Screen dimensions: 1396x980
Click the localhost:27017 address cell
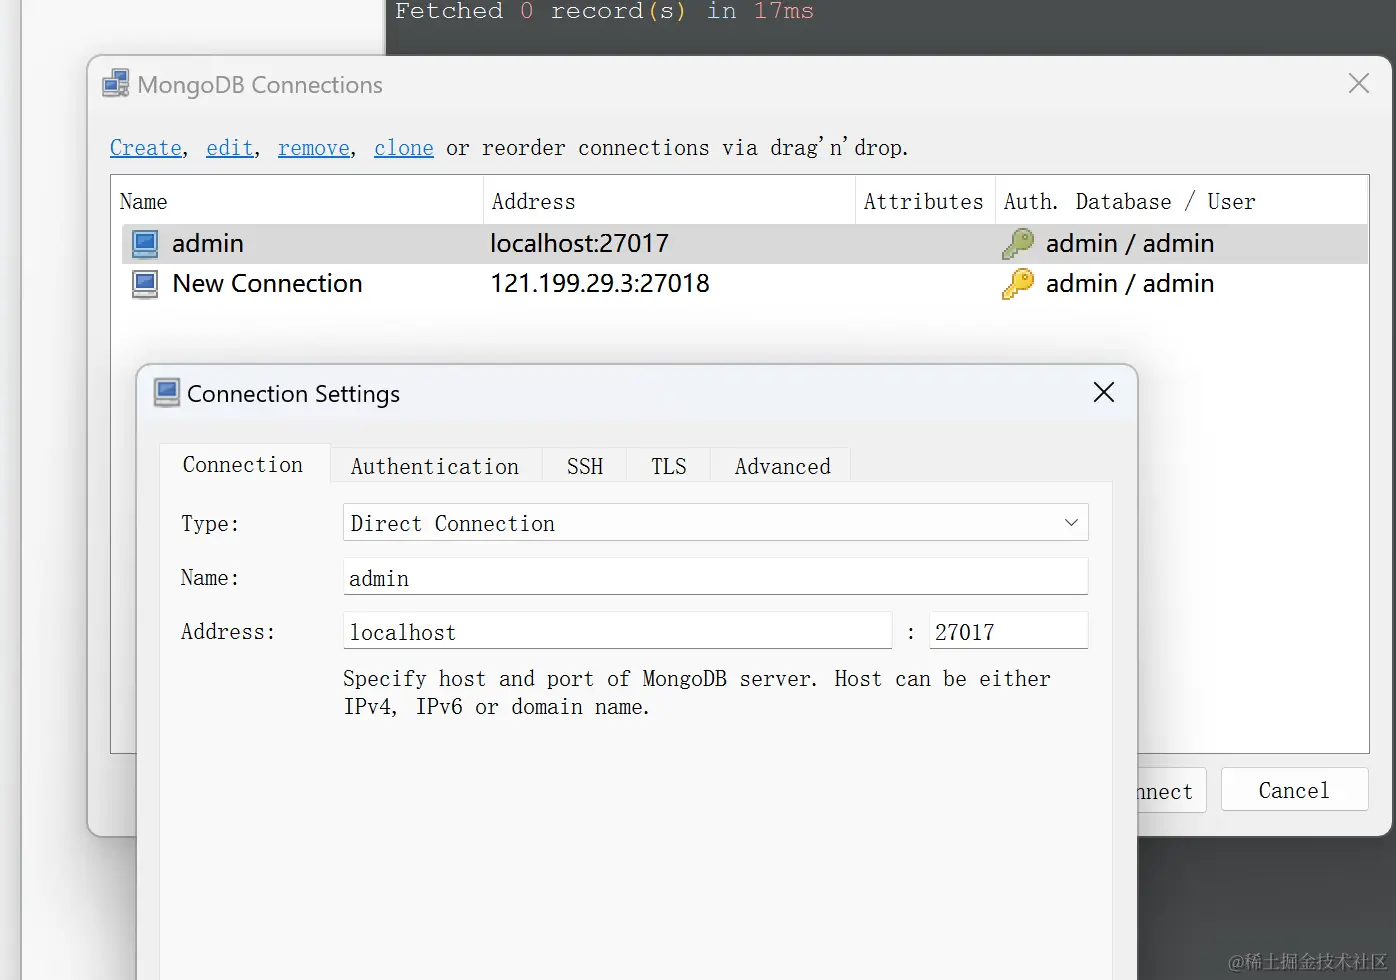579,244
